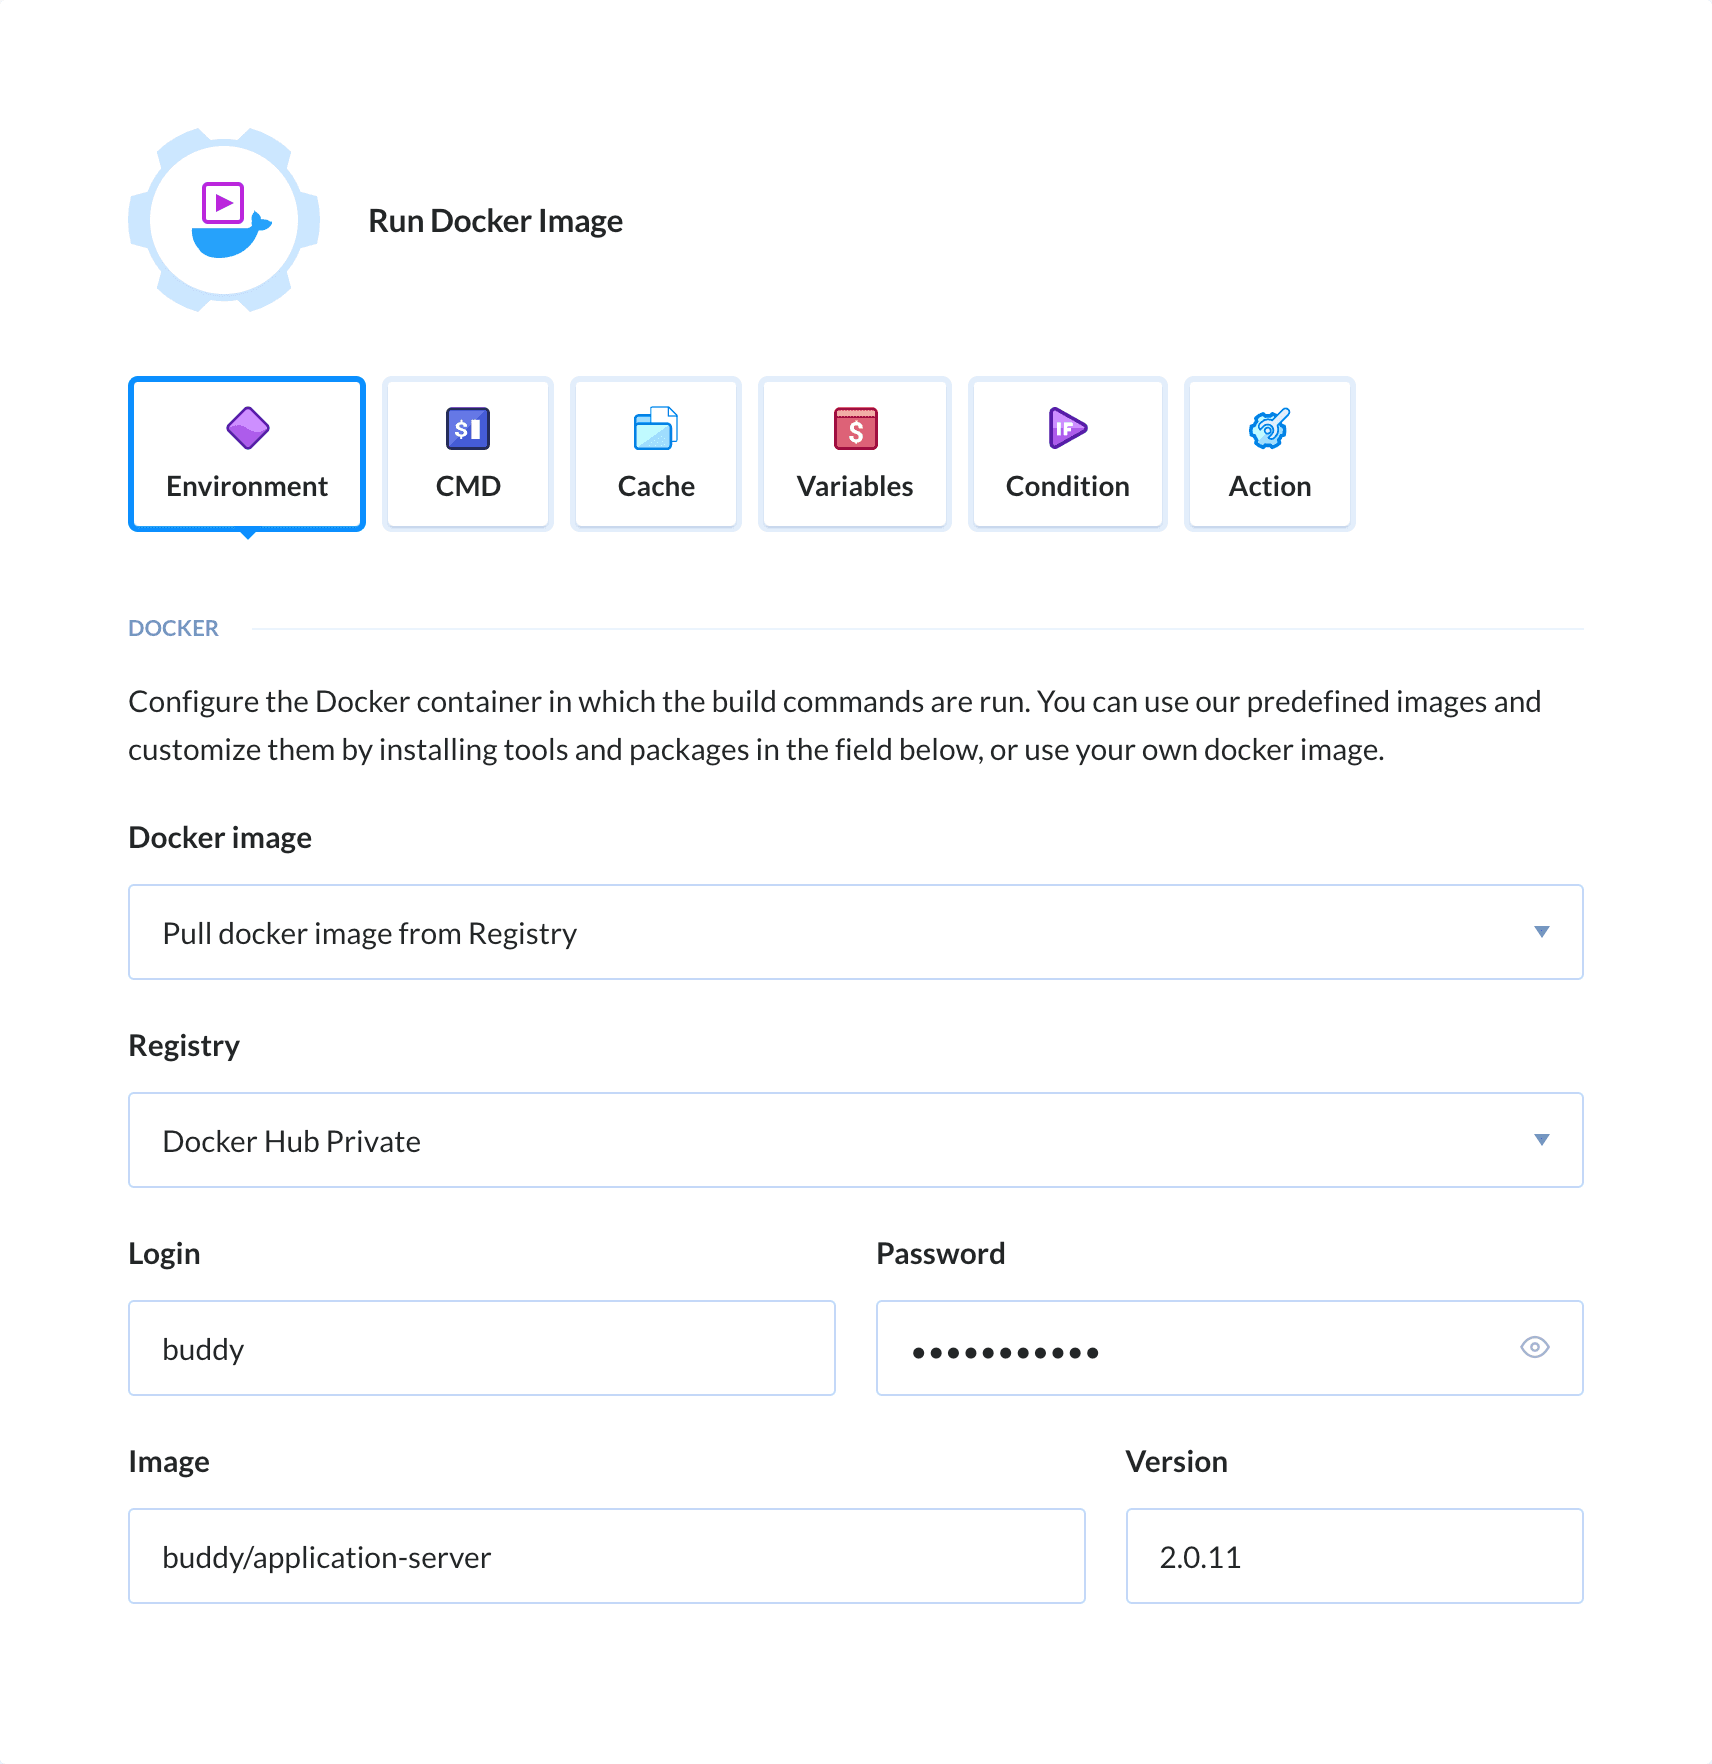The width and height of the screenshot is (1712, 1764).
Task: Click the DOCKER section heading
Action: pyautogui.click(x=173, y=627)
